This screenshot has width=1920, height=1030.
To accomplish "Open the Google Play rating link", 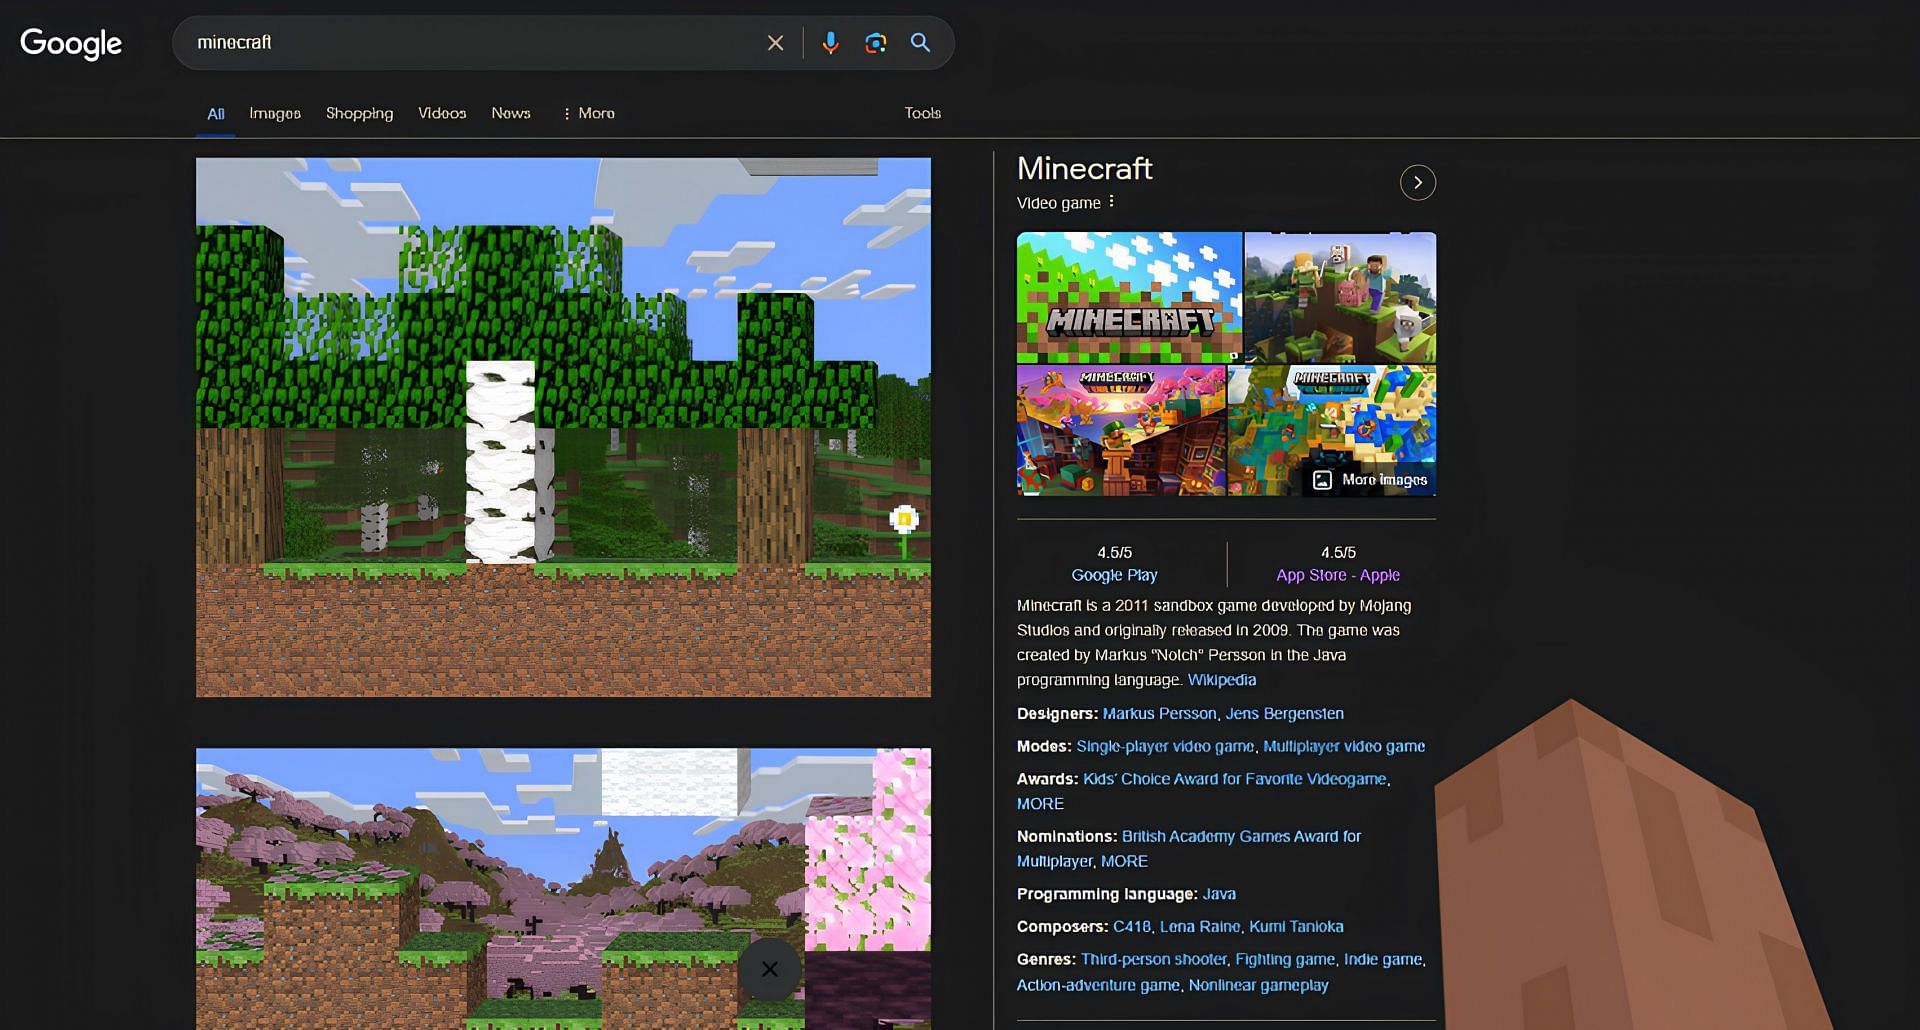I will click(1114, 575).
